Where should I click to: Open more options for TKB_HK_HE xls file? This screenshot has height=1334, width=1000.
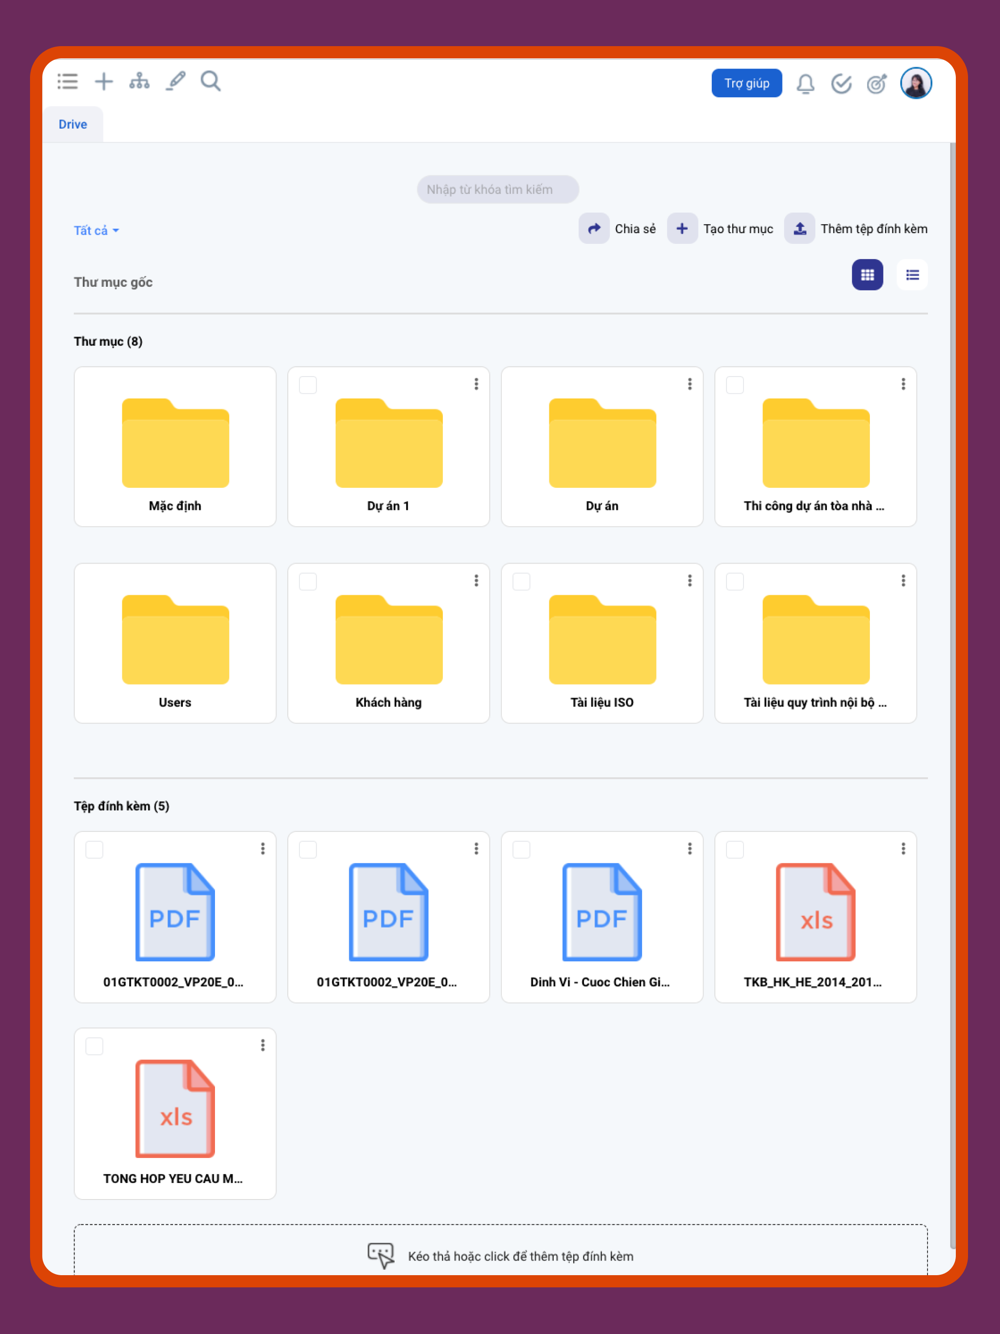click(903, 848)
